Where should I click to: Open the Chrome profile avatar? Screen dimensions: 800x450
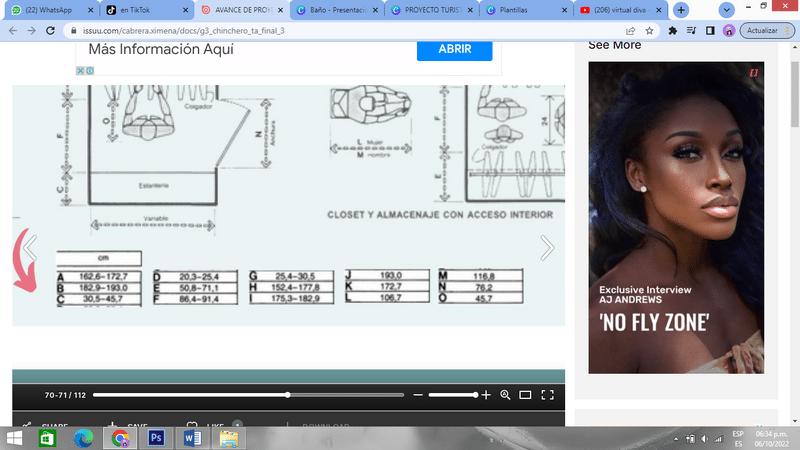click(729, 31)
